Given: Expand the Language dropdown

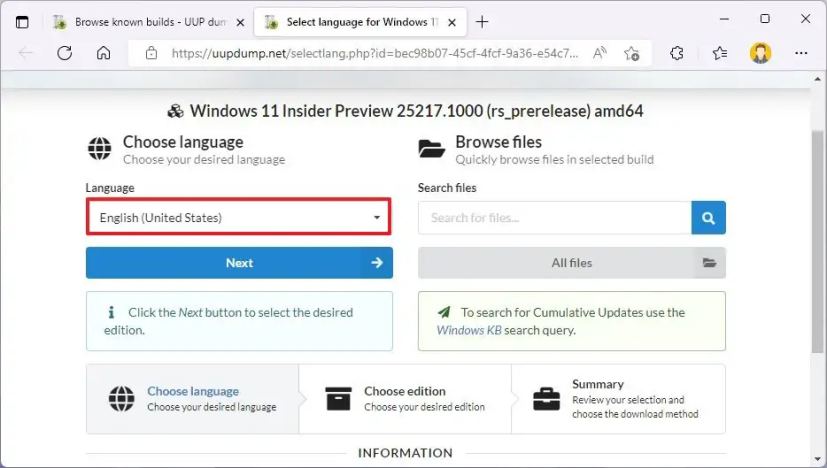Looking at the screenshot, I should coord(239,217).
